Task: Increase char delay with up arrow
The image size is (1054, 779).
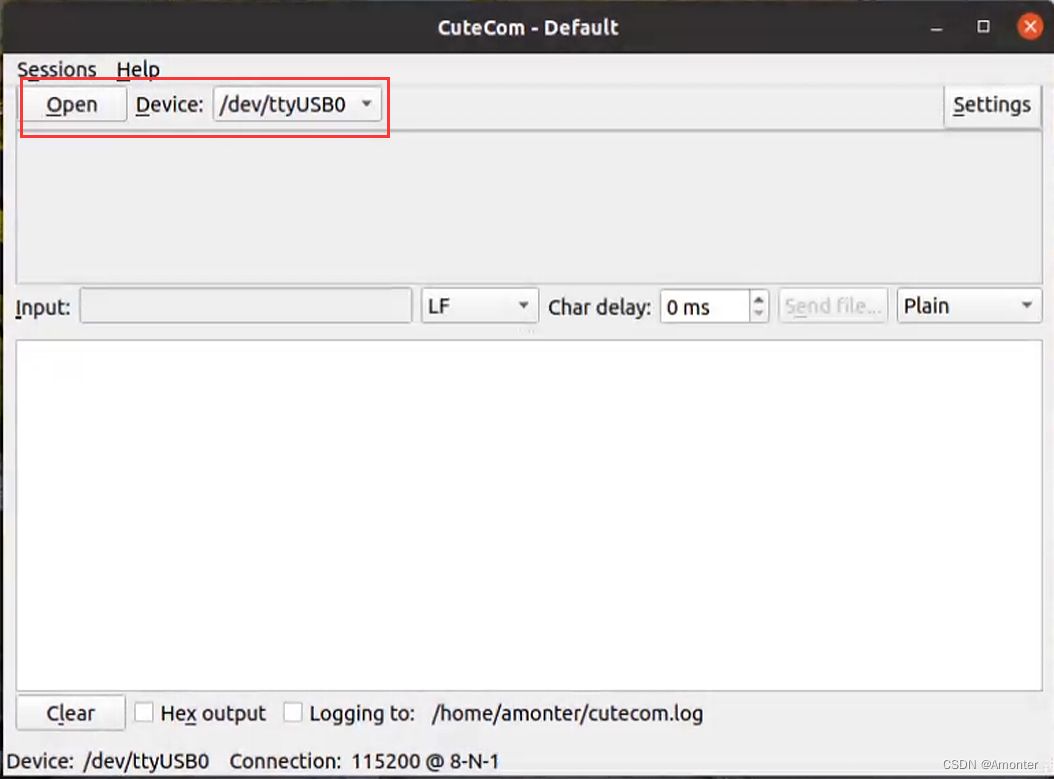Action: (x=758, y=299)
